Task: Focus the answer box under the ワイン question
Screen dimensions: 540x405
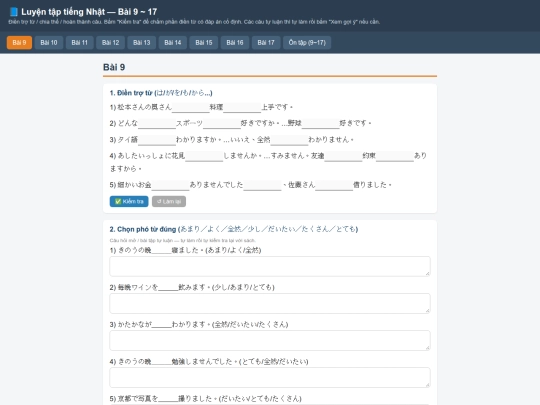Action: pos(270,303)
